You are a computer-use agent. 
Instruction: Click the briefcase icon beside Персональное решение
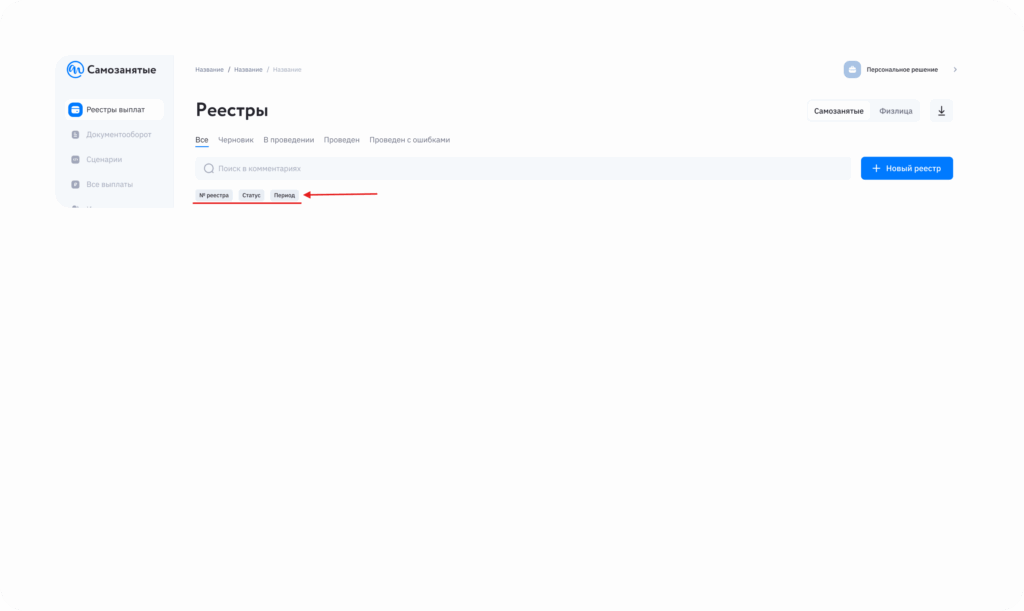tap(852, 70)
